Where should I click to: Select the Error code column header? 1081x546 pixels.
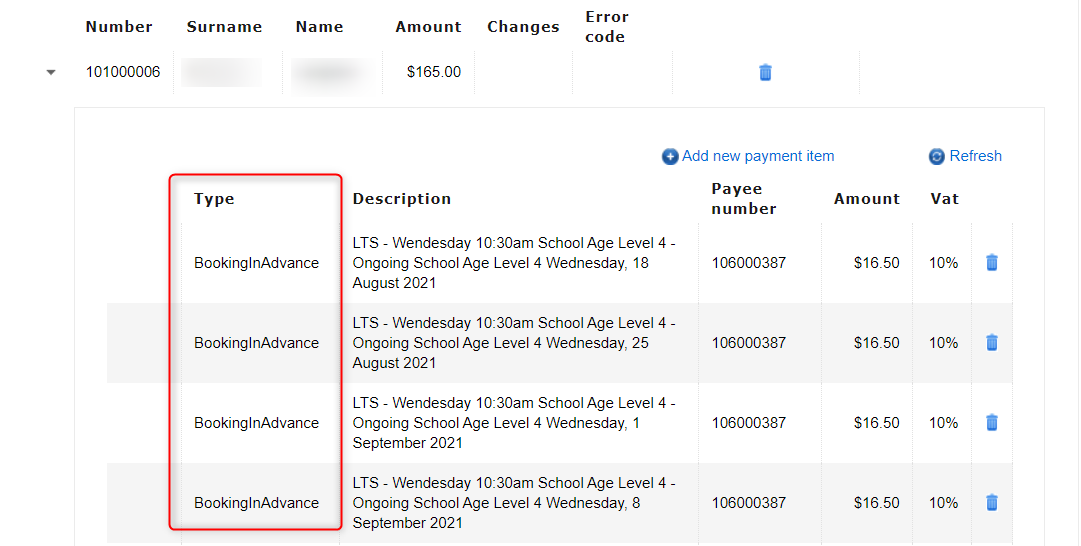606,27
